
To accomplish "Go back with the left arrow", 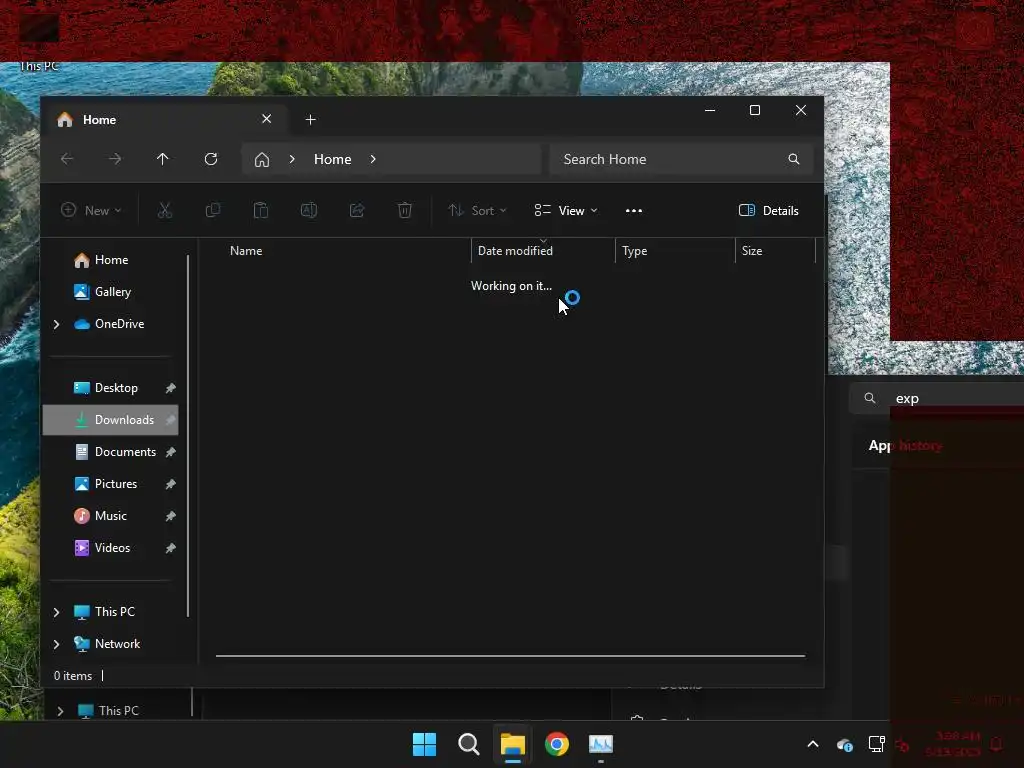I will (67, 159).
